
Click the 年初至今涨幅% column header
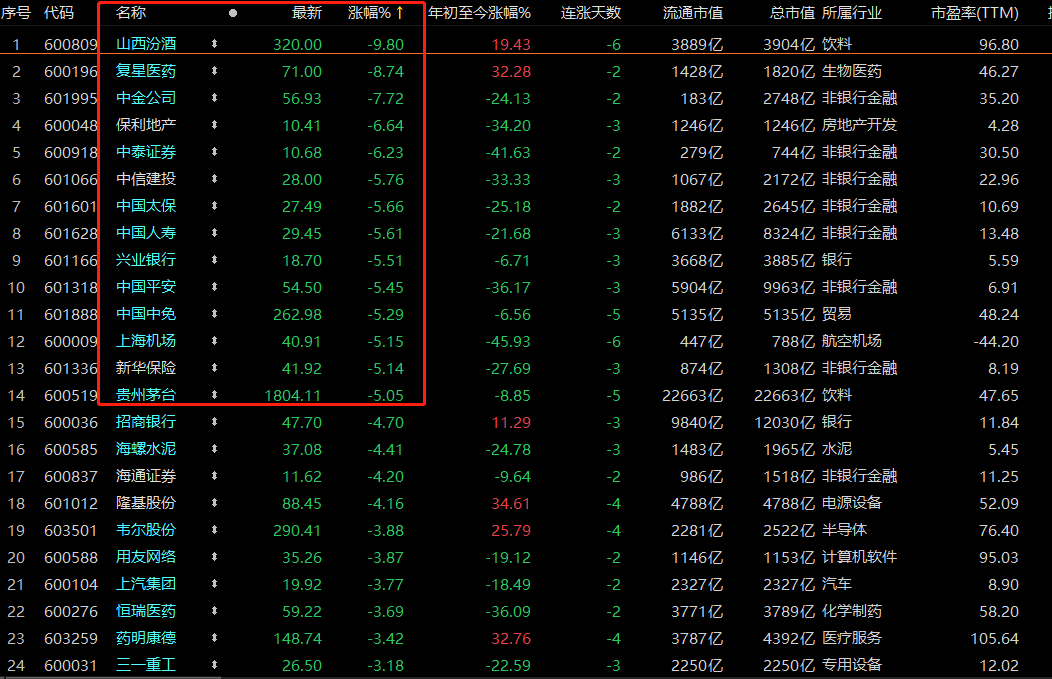tap(479, 13)
